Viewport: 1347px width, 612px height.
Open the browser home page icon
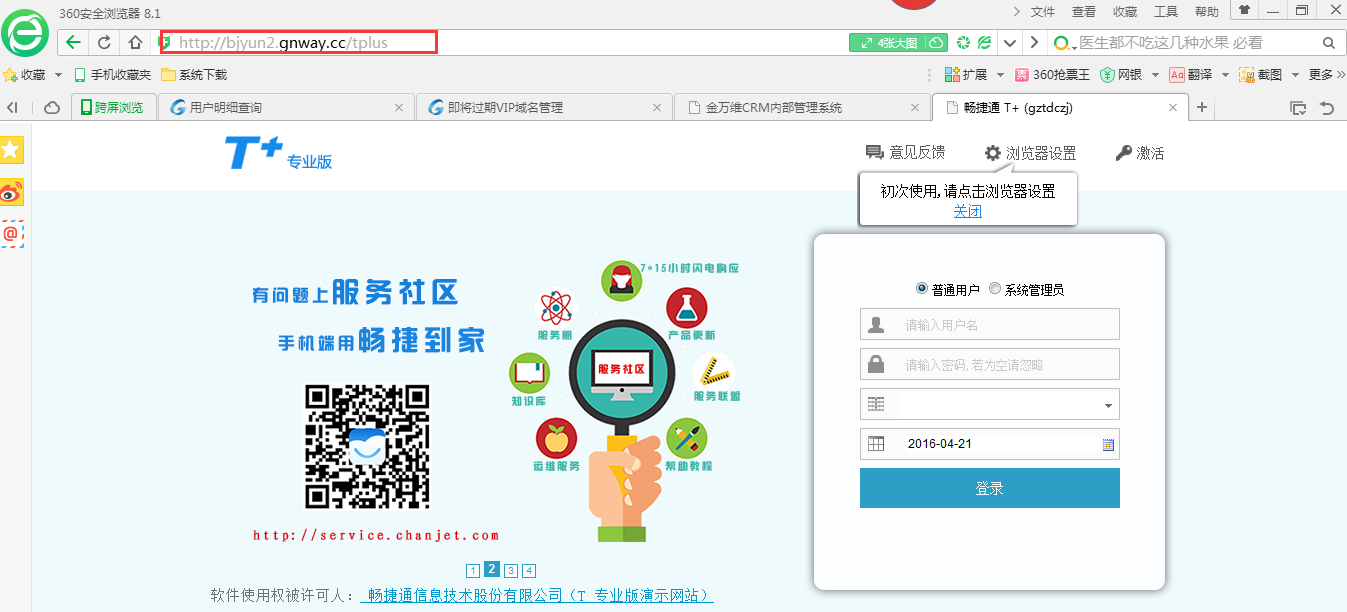(135, 43)
